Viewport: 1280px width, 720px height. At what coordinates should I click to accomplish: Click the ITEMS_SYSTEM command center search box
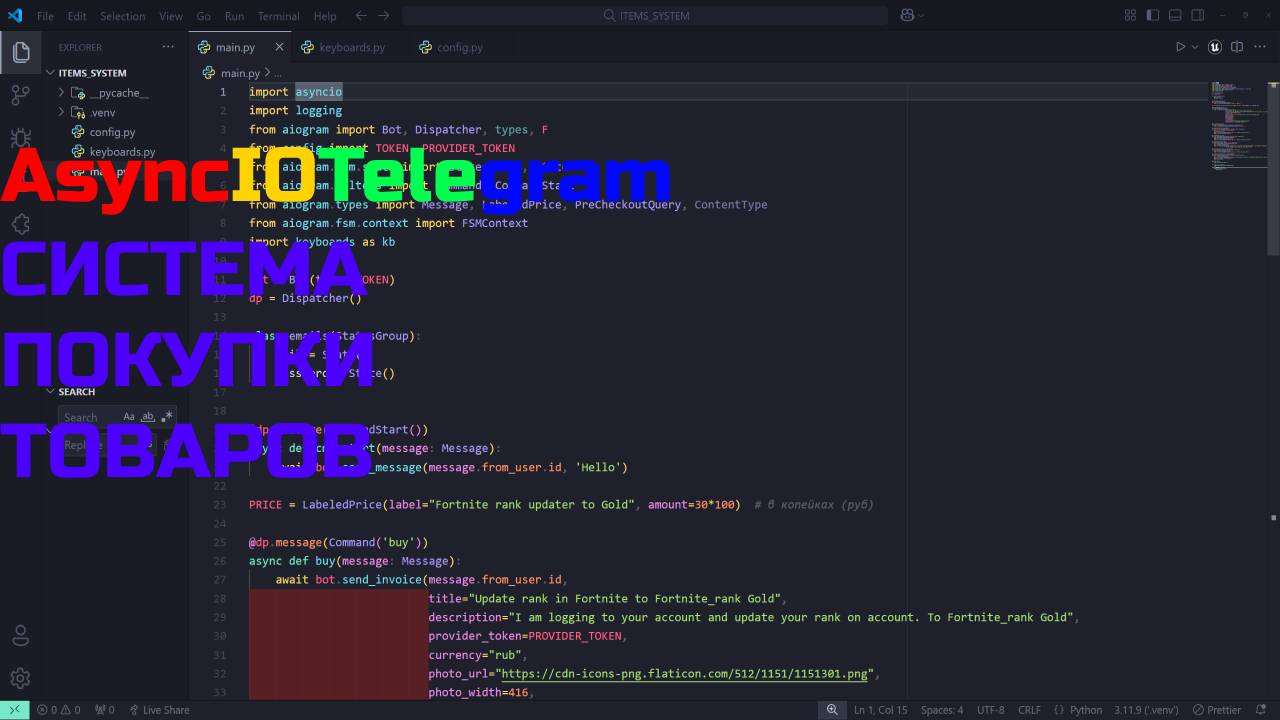pos(645,16)
